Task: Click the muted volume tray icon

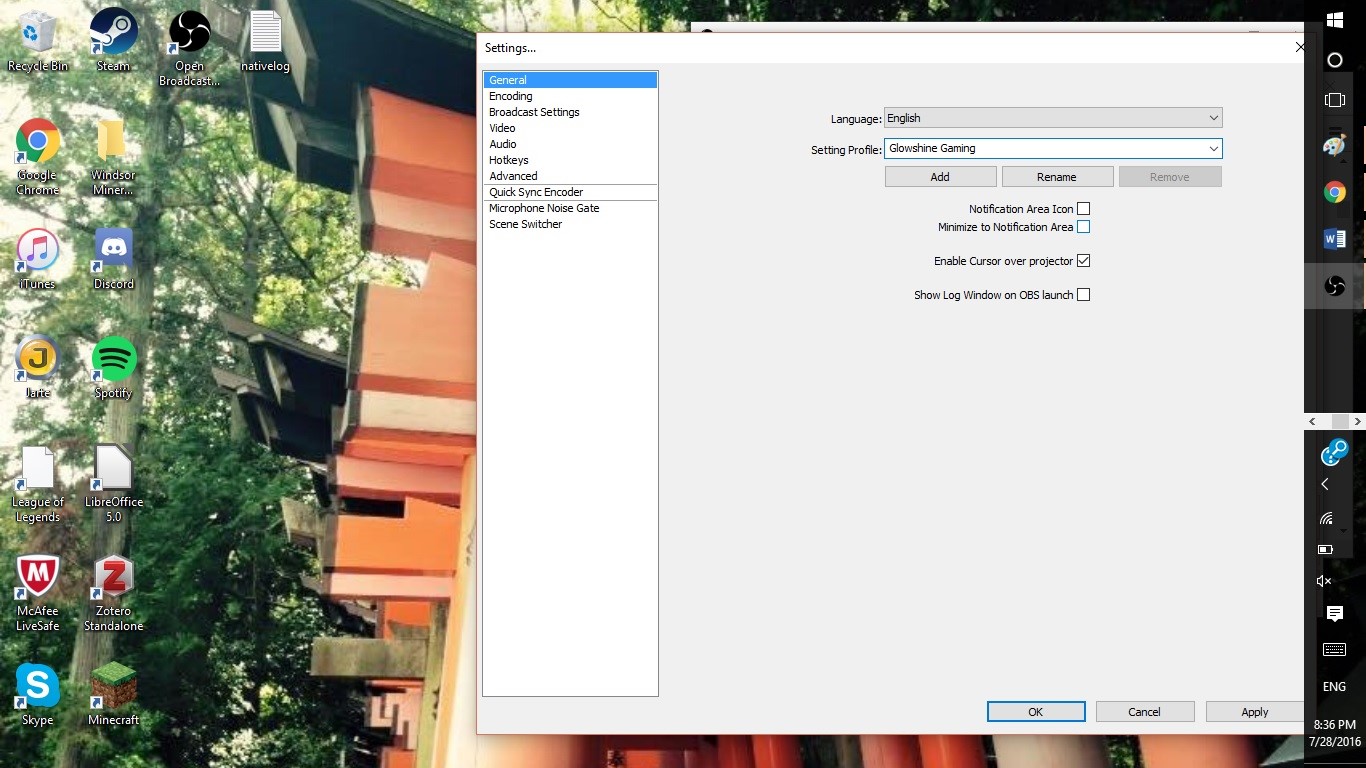Action: [1325, 581]
